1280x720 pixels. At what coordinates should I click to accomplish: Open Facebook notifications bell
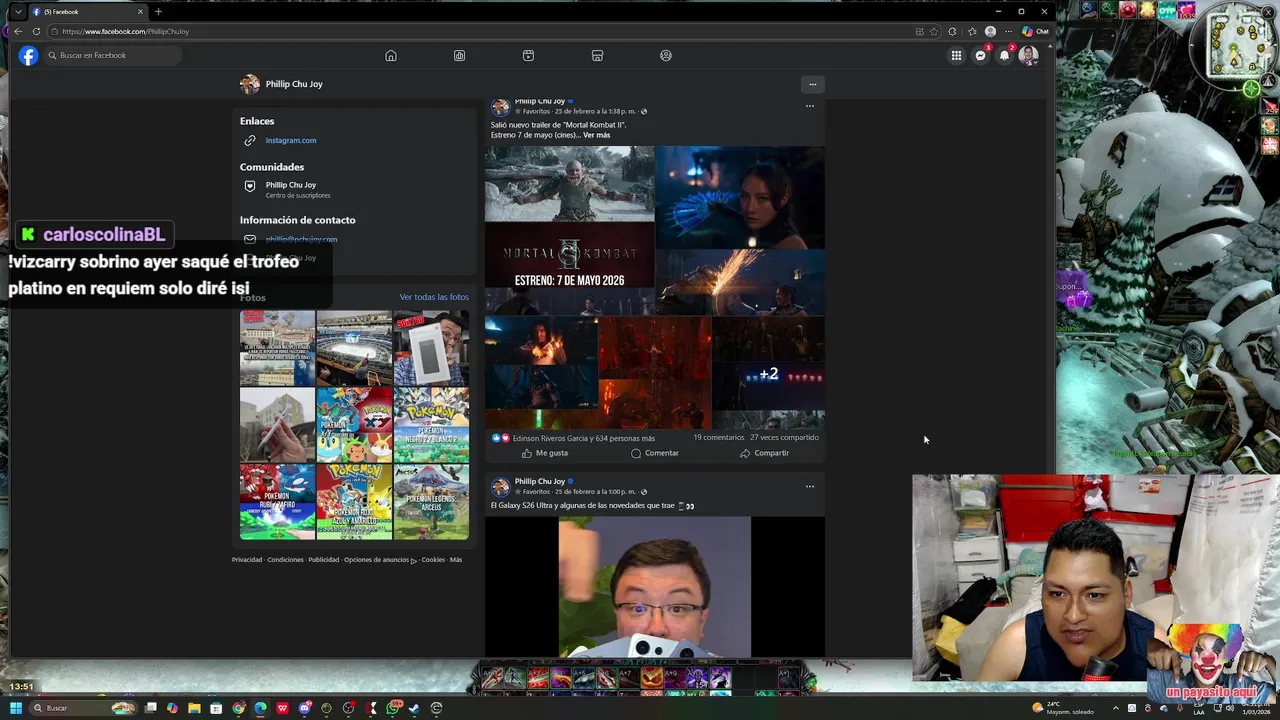click(1005, 55)
